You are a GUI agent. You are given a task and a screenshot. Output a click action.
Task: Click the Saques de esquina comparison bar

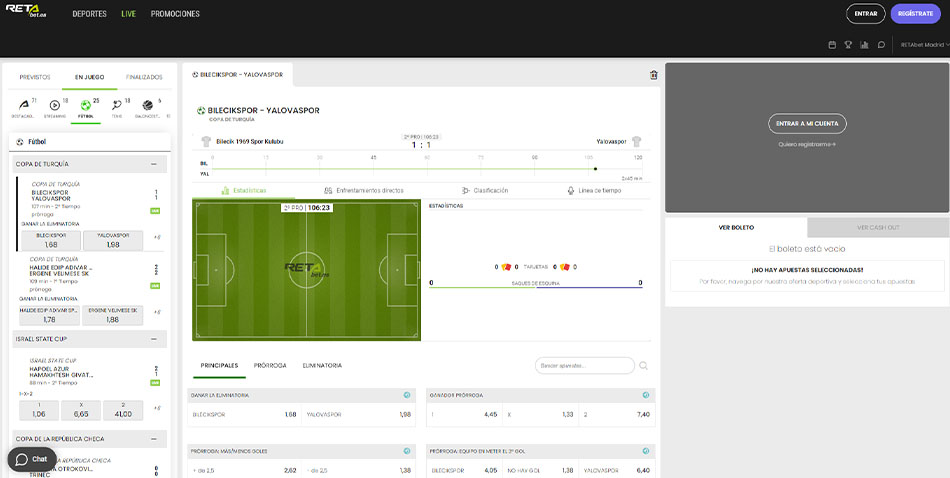pos(536,287)
